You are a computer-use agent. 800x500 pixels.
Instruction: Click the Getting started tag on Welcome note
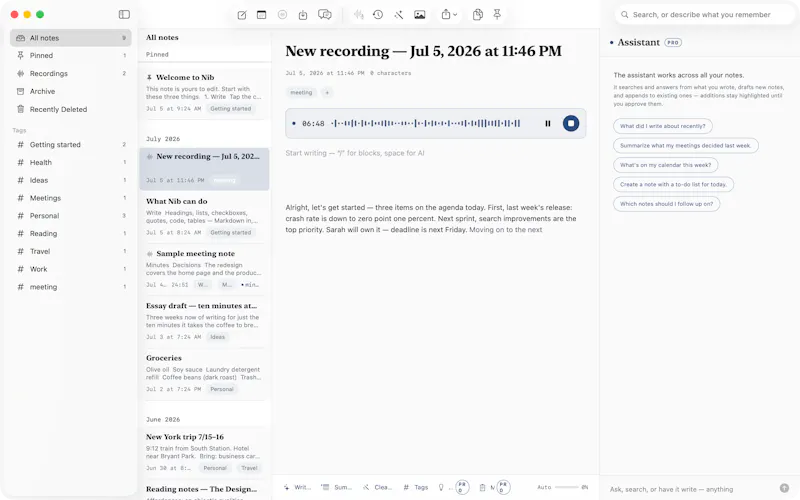point(231,109)
